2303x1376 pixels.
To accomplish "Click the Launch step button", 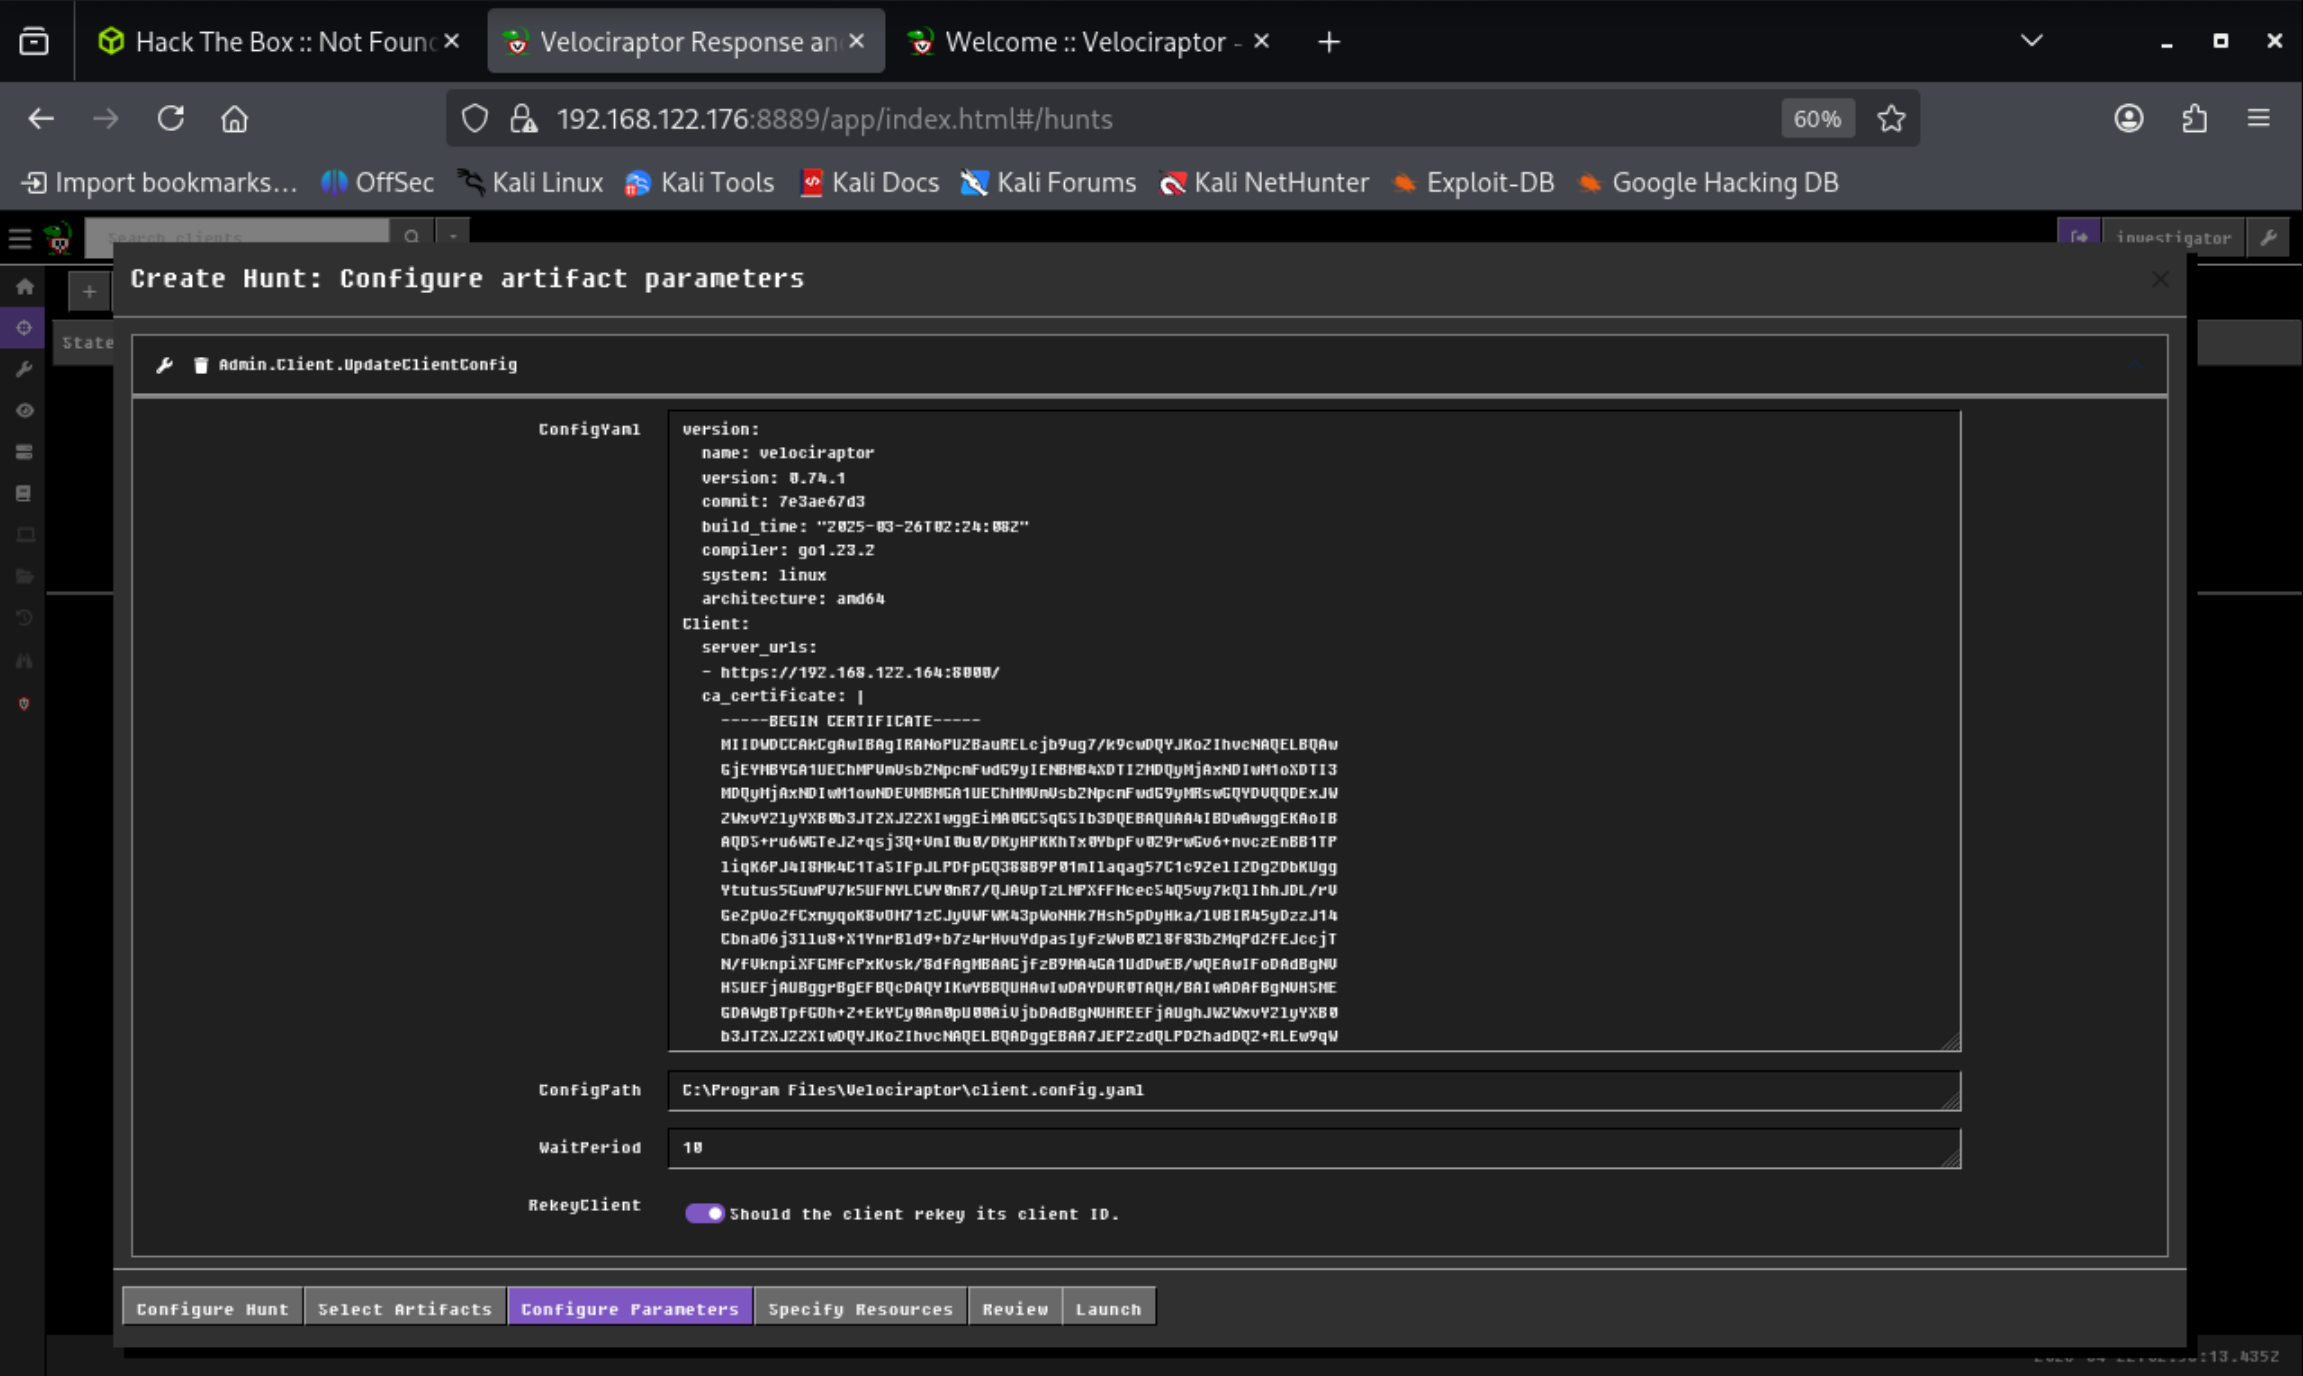I will click(x=1108, y=1309).
